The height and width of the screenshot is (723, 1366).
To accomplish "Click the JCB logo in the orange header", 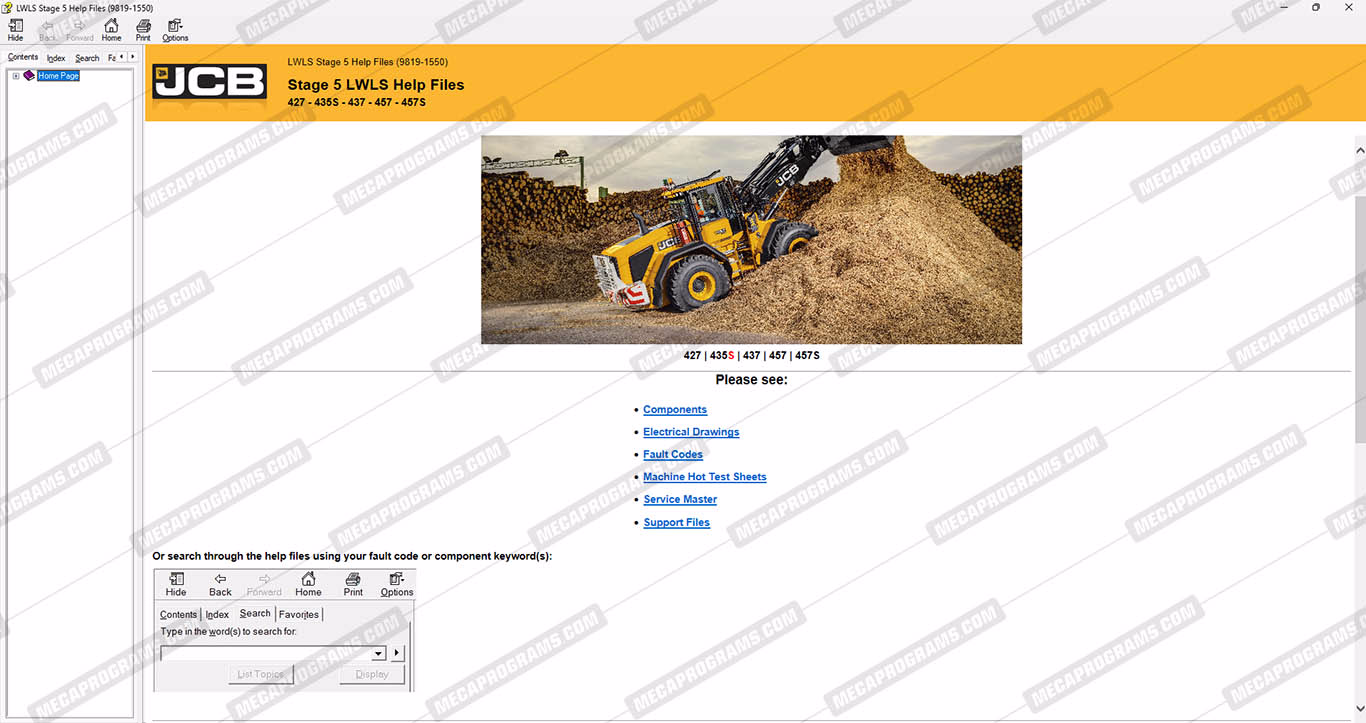I will [x=210, y=82].
